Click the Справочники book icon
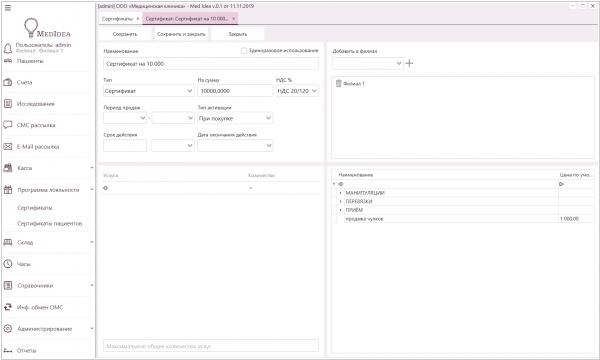Image resolution: width=600 pixels, height=360 pixels. pyautogui.click(x=8, y=285)
